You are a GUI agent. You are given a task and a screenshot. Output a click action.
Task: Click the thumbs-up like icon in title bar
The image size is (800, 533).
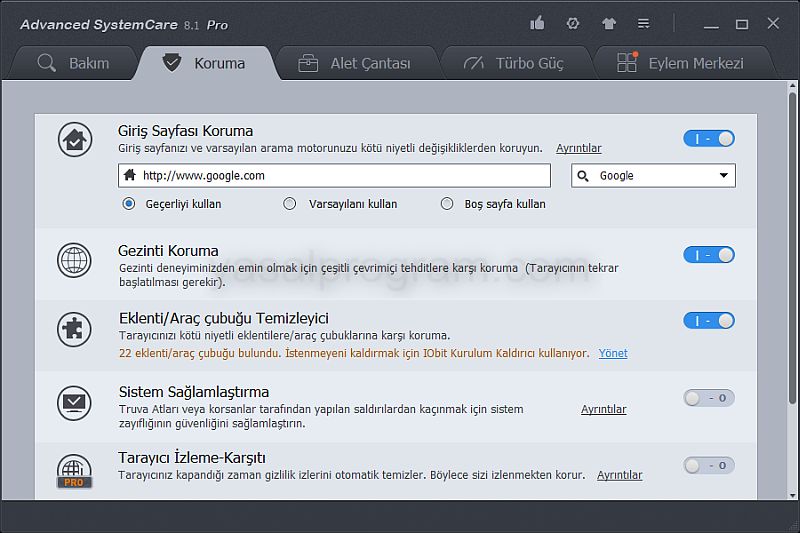(x=538, y=24)
